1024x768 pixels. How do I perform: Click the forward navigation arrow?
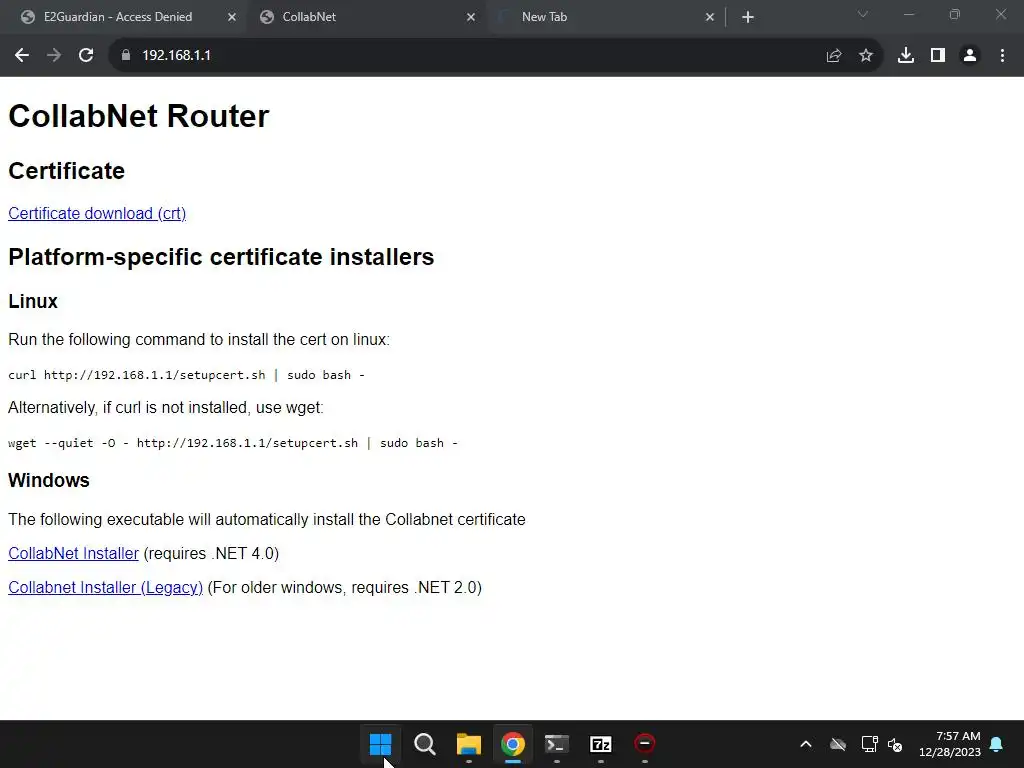[54, 56]
